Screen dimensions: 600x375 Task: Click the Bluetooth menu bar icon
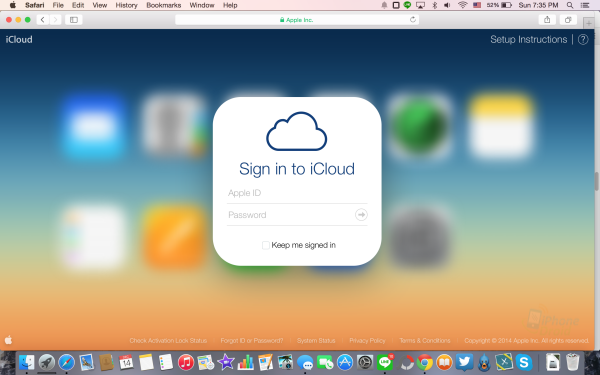(x=434, y=5)
